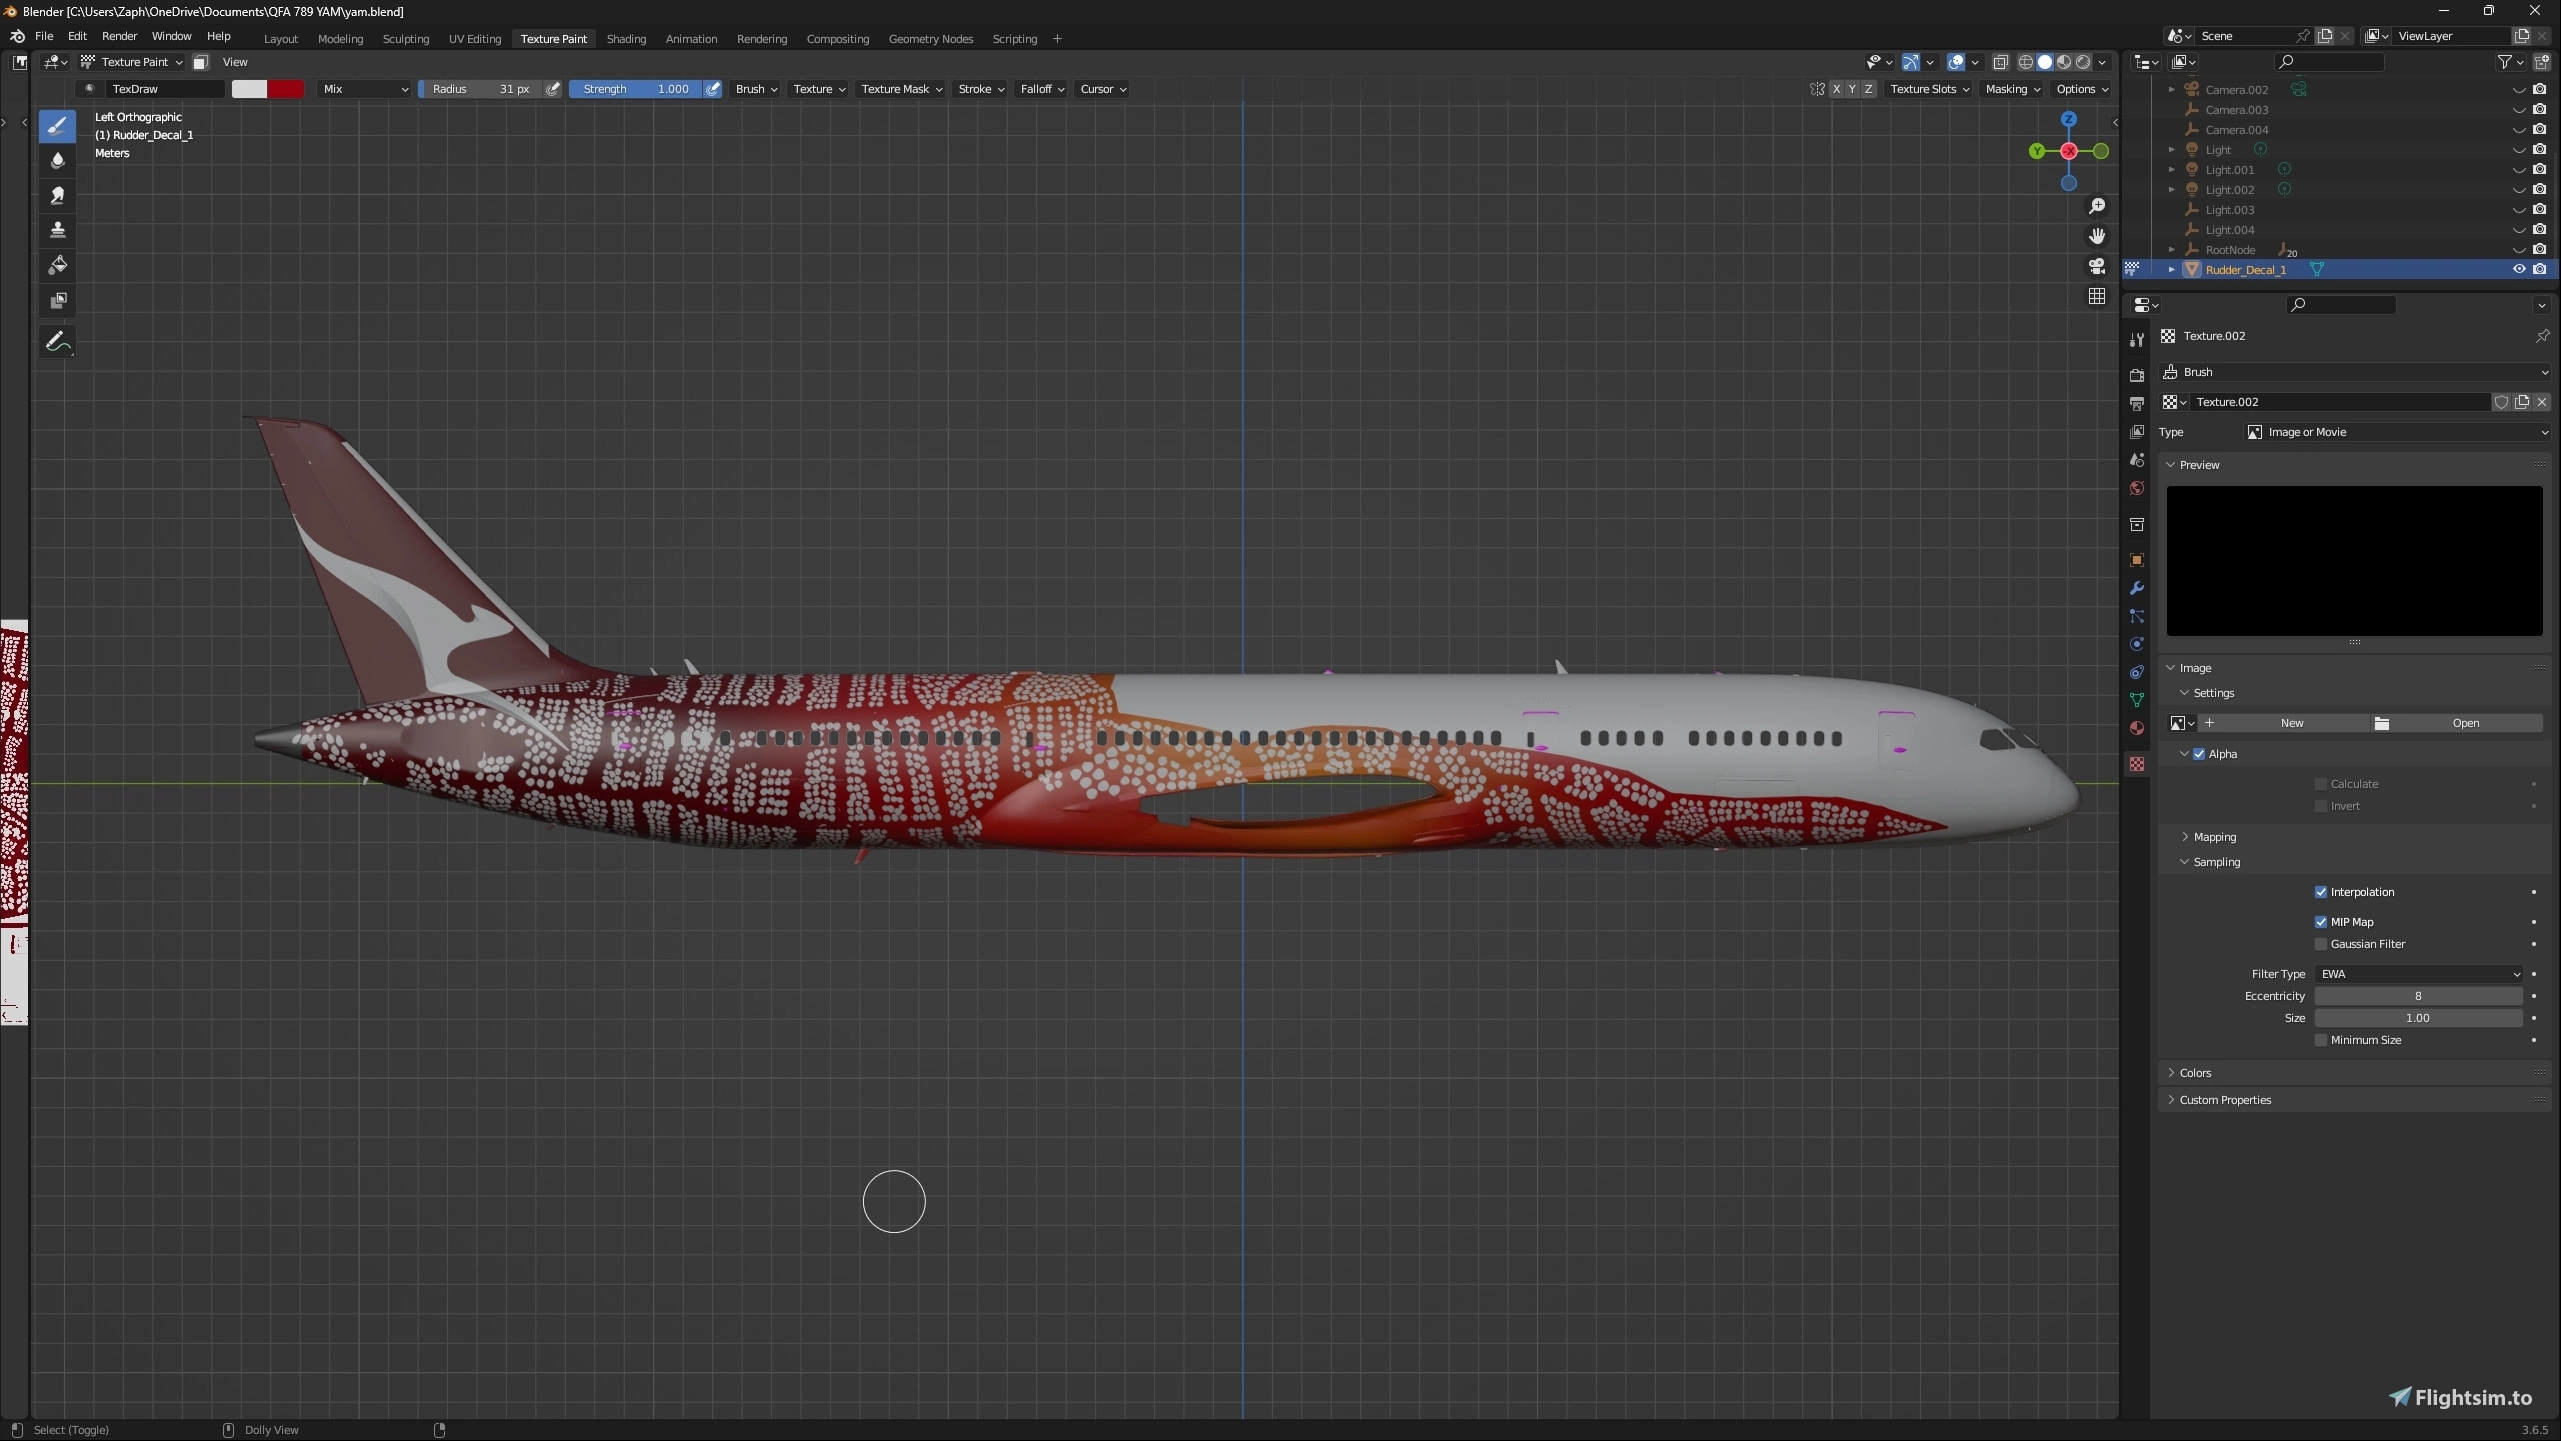Open the Tool properties tab

(2136, 340)
